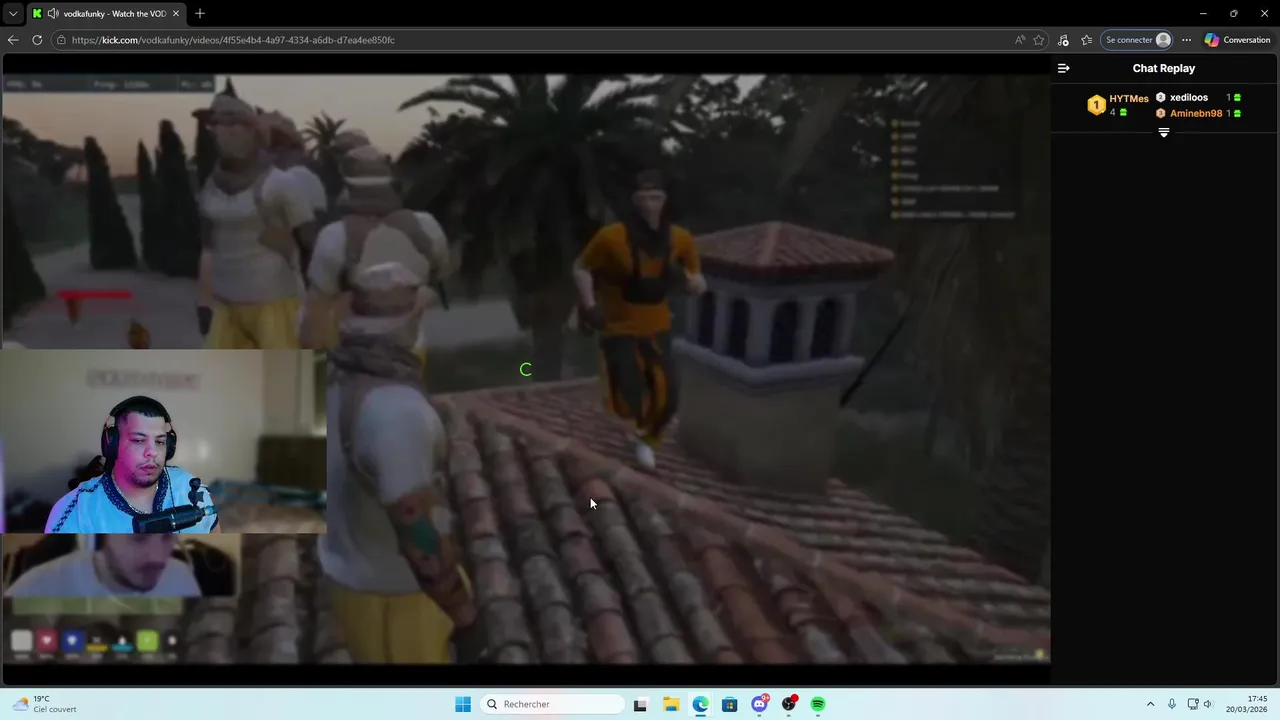
Task: Collapse the Chat Replay panel
Action: [x=1063, y=68]
